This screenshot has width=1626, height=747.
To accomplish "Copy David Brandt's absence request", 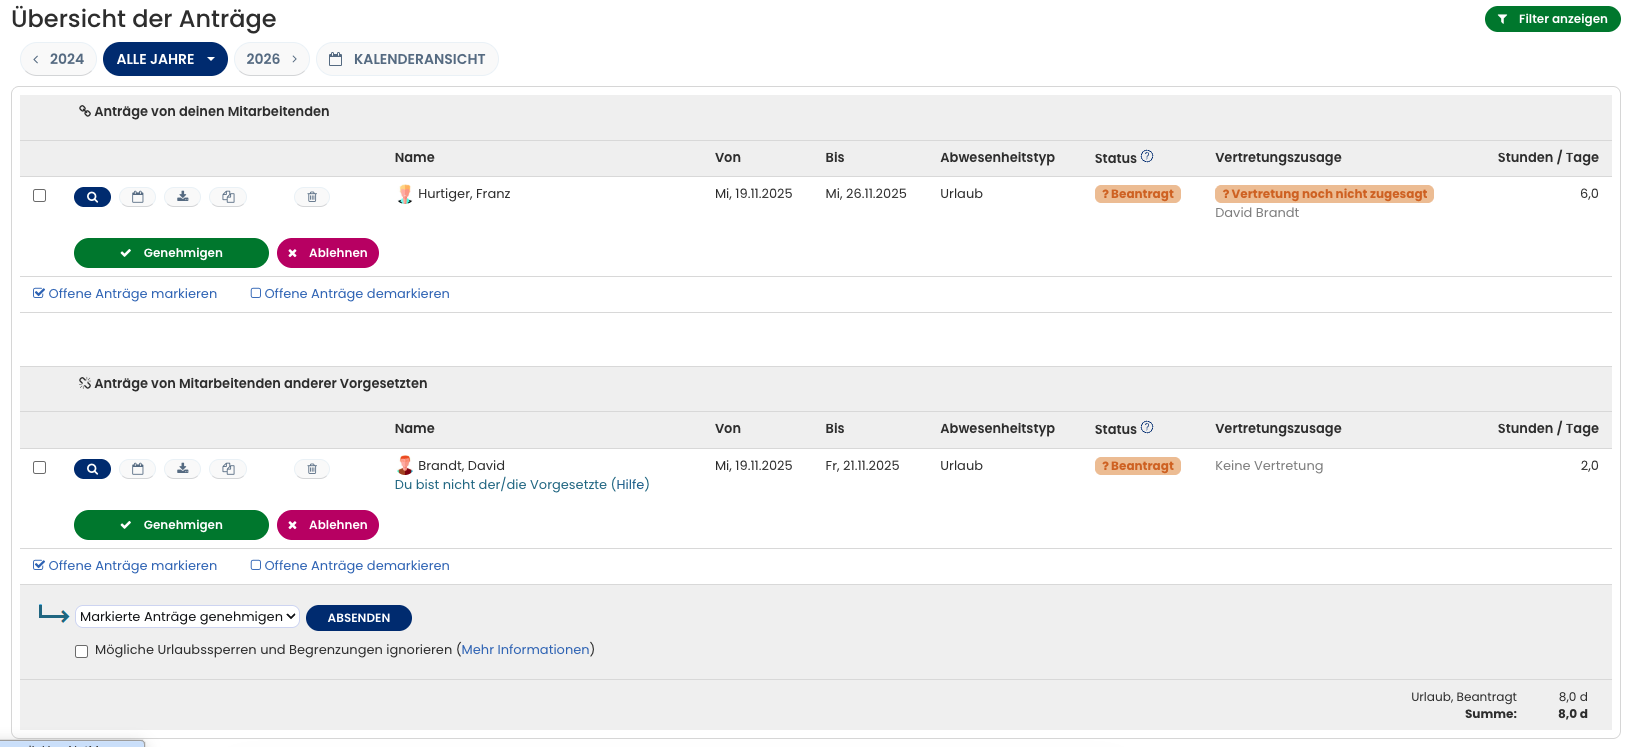I will [228, 469].
